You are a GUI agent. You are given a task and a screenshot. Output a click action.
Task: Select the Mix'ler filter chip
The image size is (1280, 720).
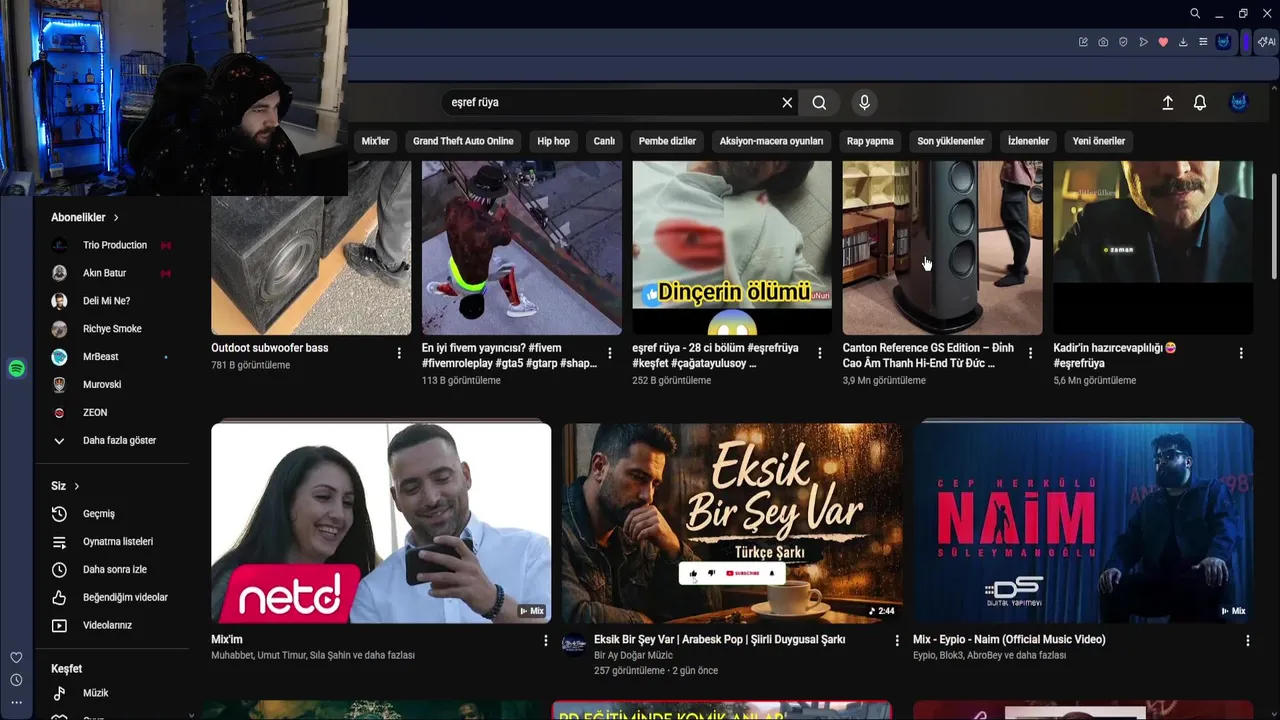[375, 141]
